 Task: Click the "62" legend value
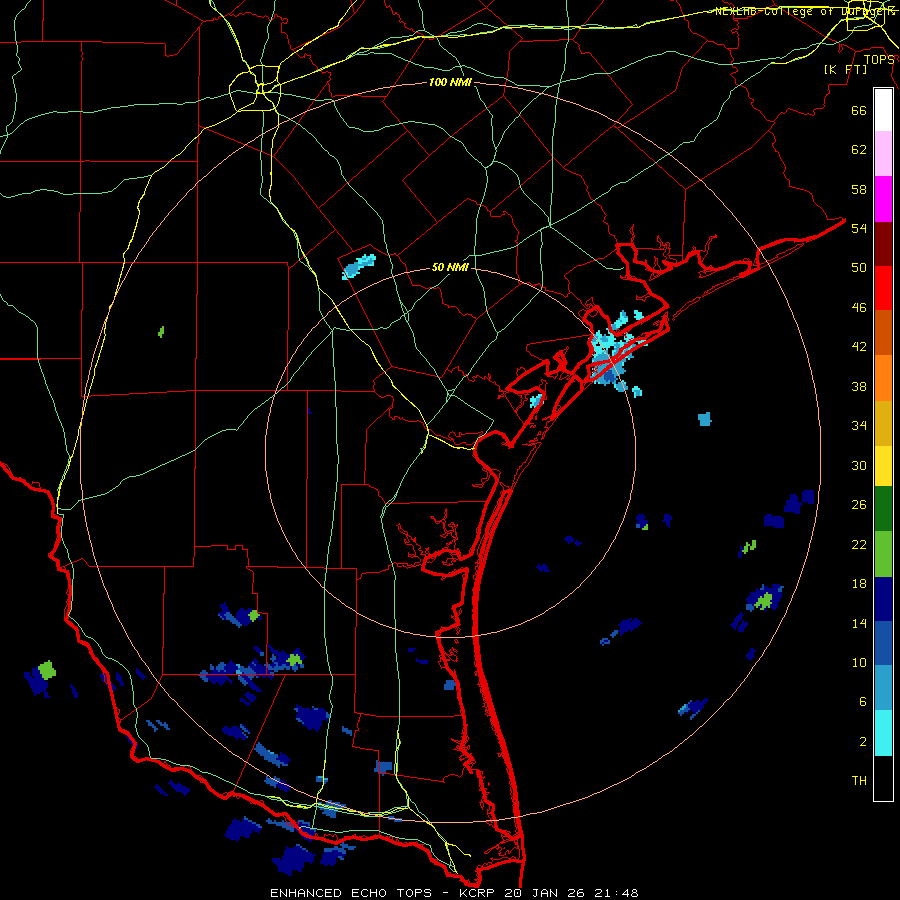pos(859,149)
